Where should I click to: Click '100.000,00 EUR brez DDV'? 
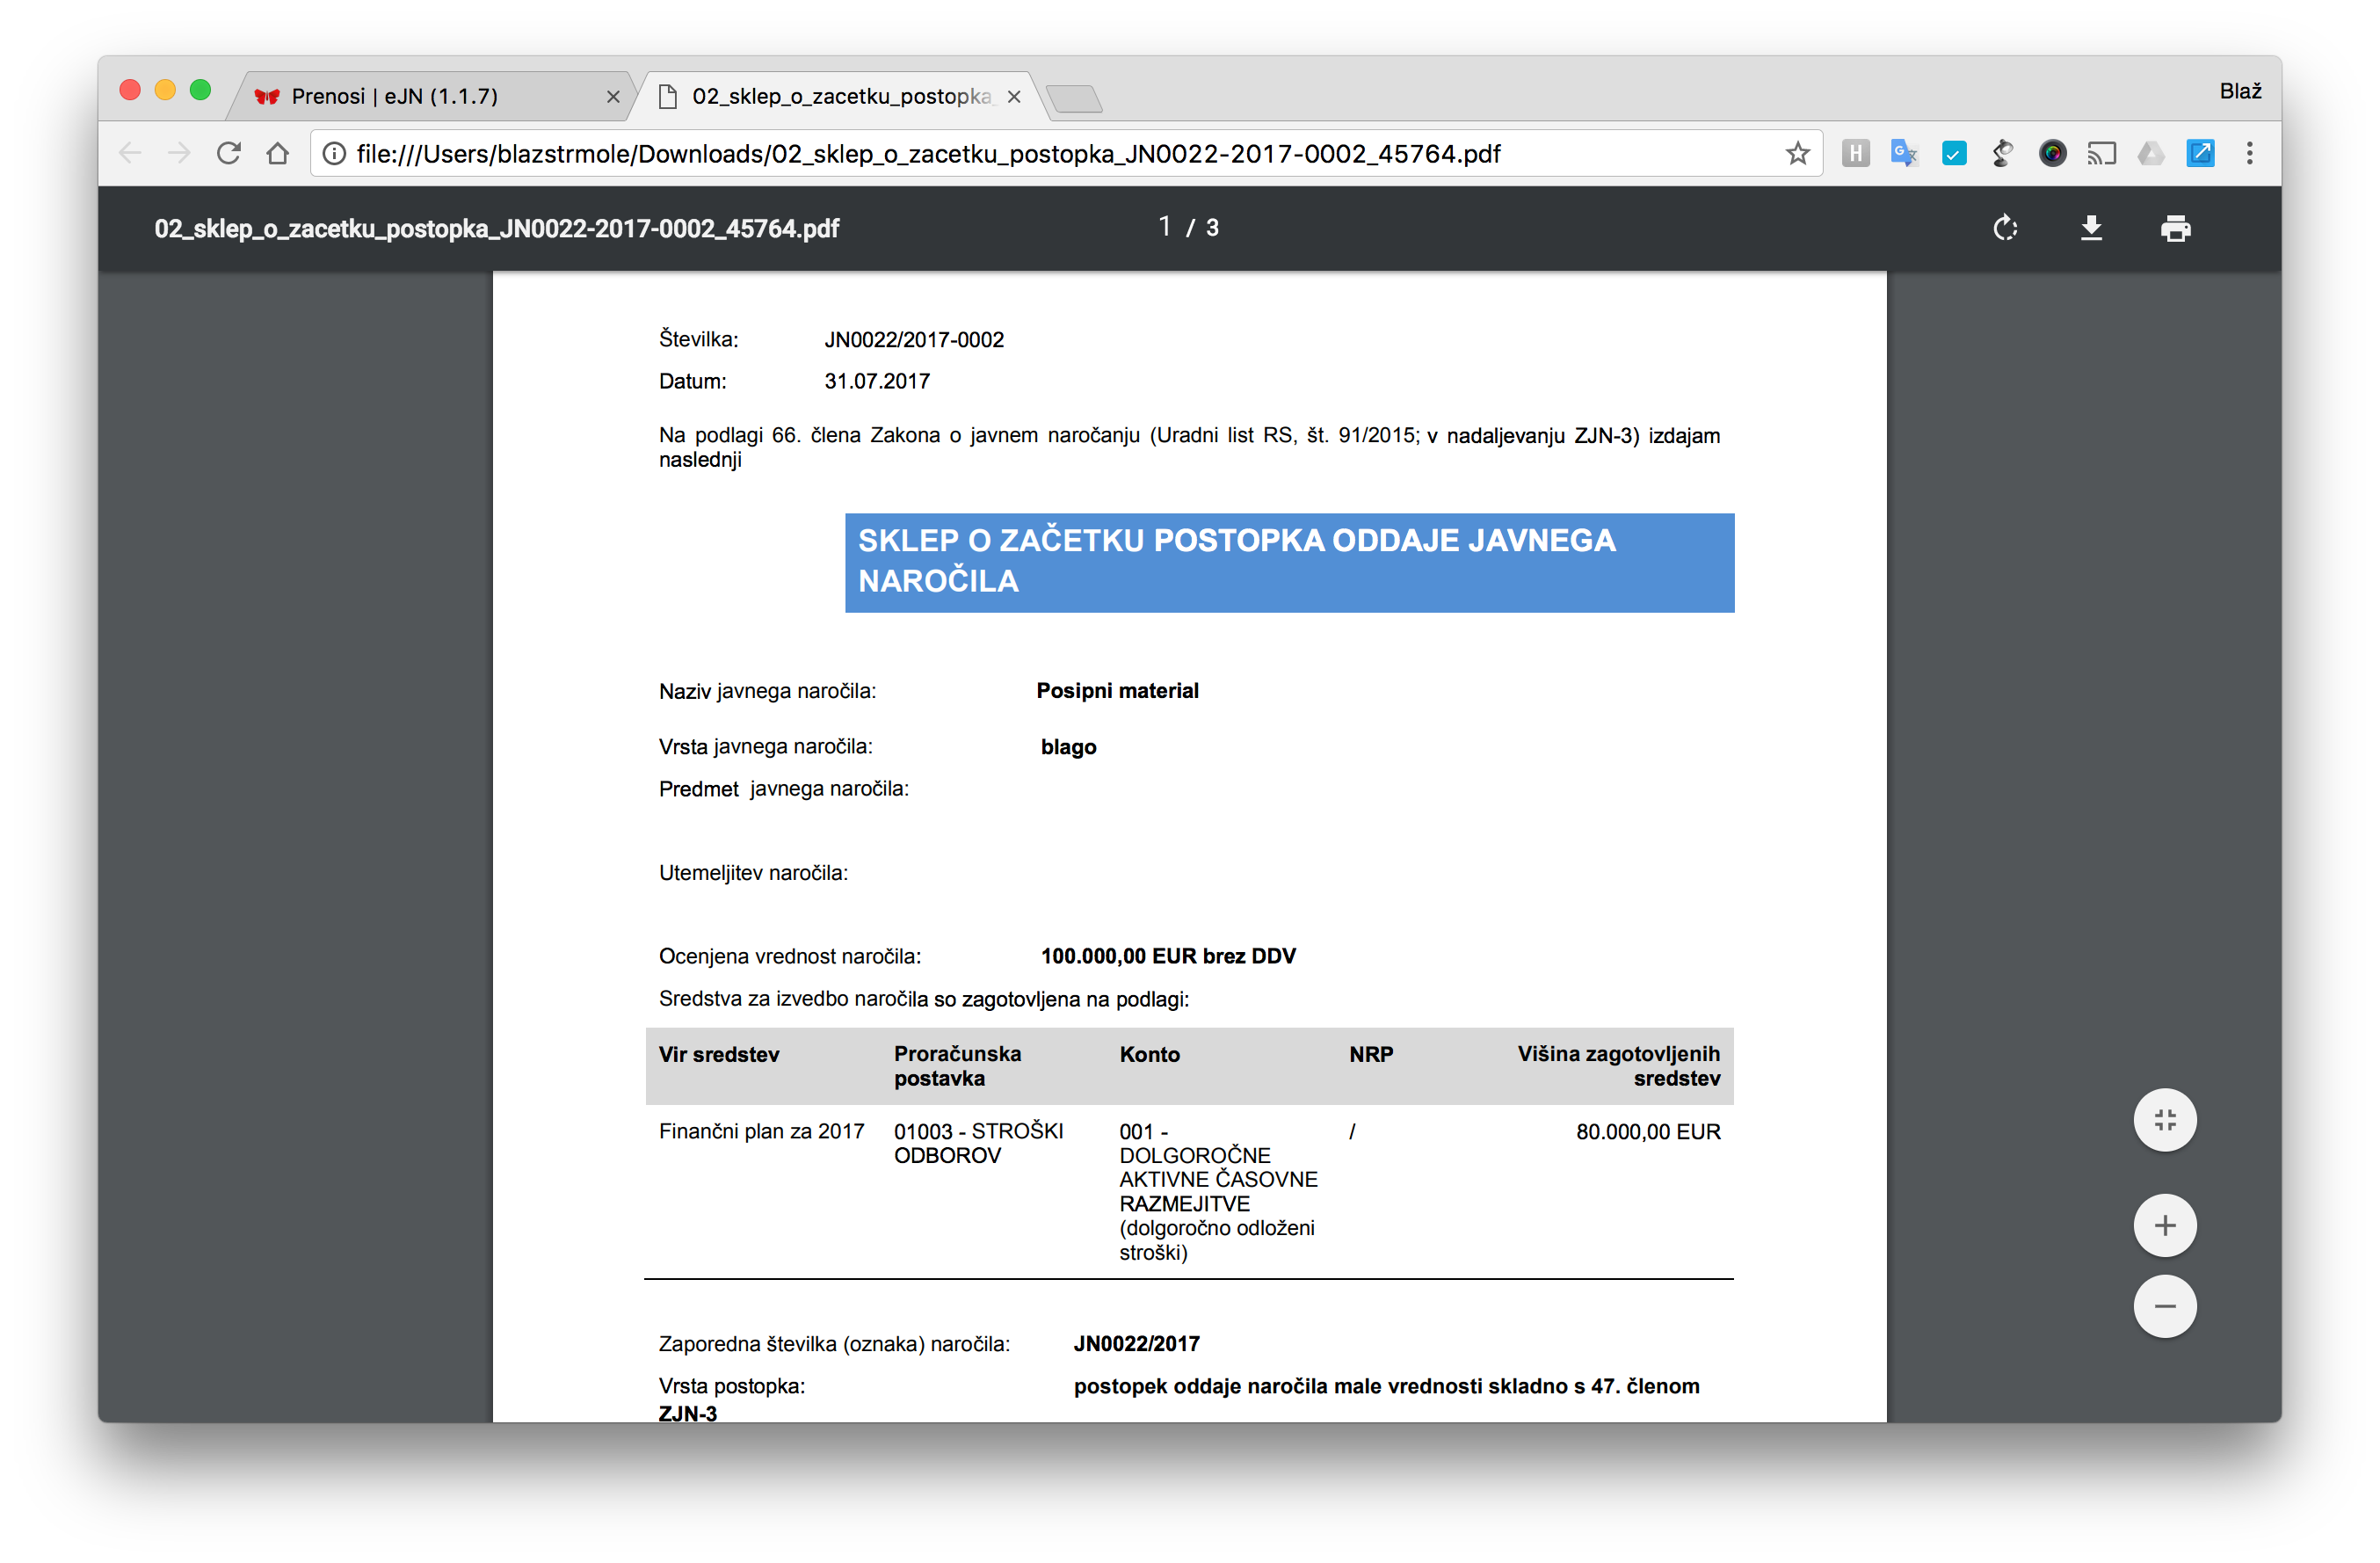(1168, 956)
